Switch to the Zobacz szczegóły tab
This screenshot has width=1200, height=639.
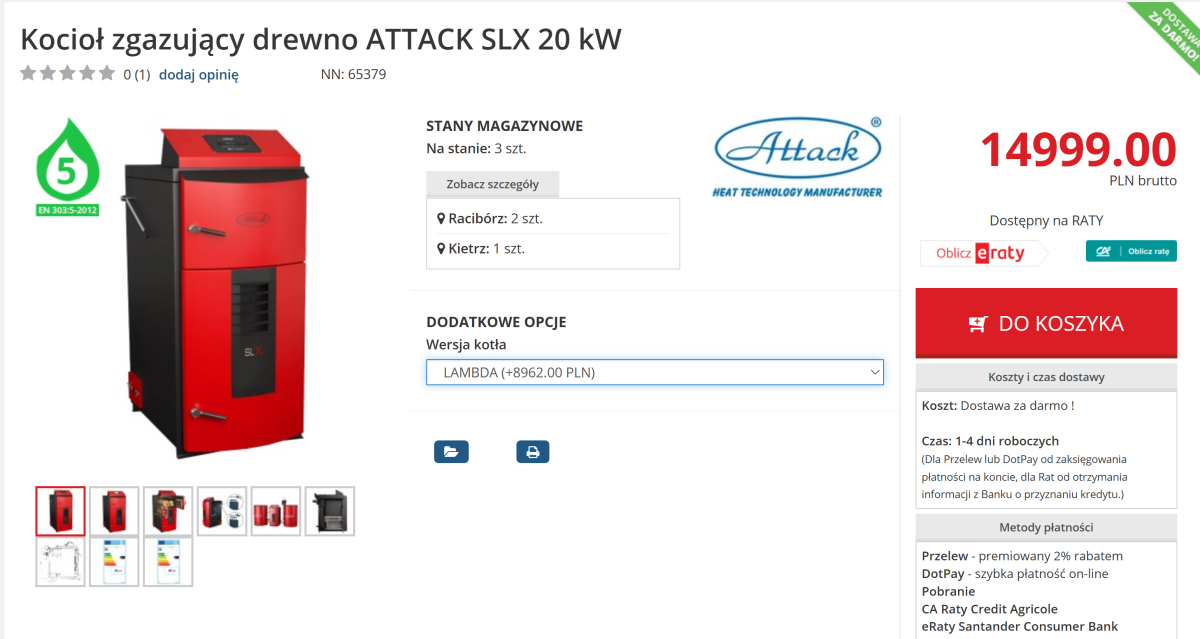[x=492, y=184]
